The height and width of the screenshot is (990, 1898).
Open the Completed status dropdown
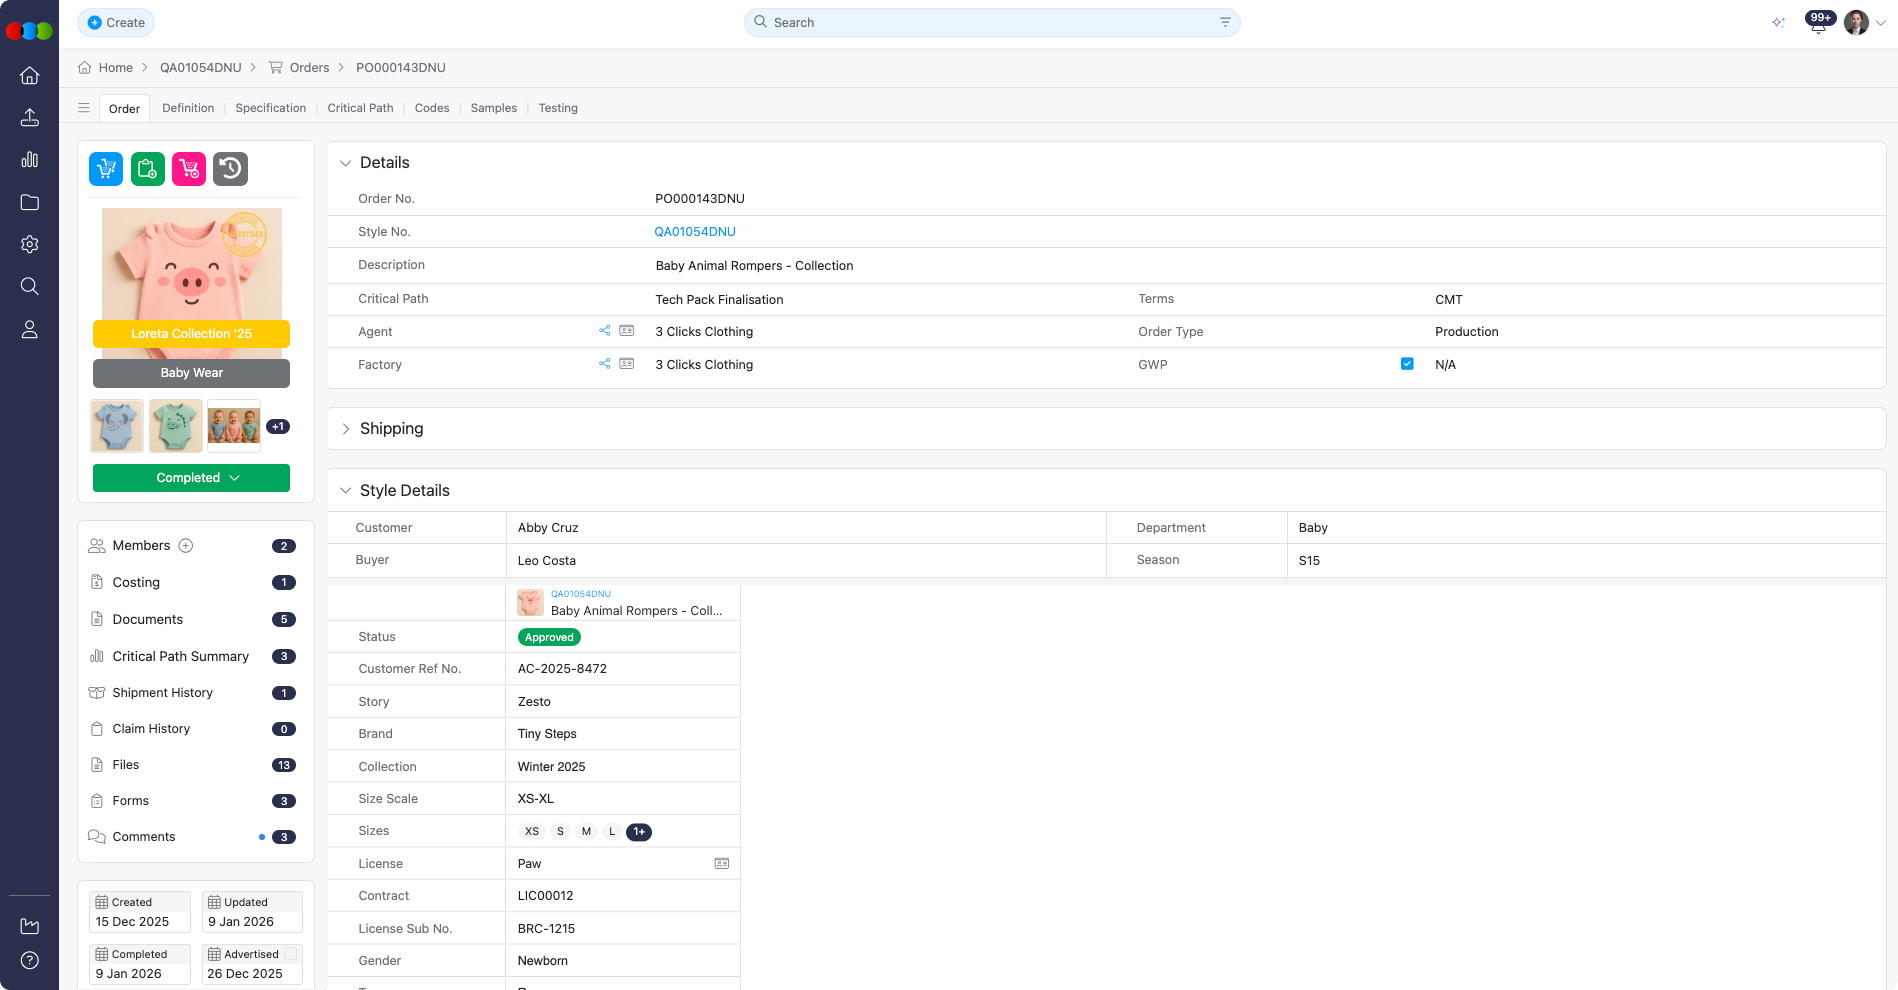tap(191, 478)
